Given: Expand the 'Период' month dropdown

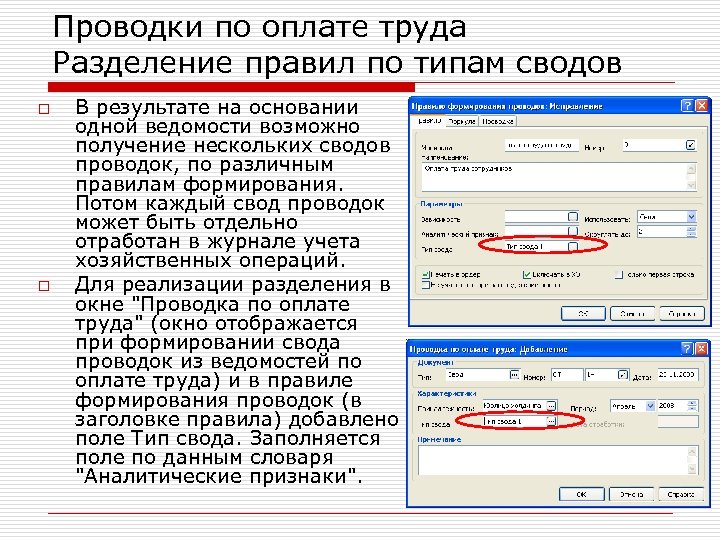Looking at the screenshot, I should 650,406.
